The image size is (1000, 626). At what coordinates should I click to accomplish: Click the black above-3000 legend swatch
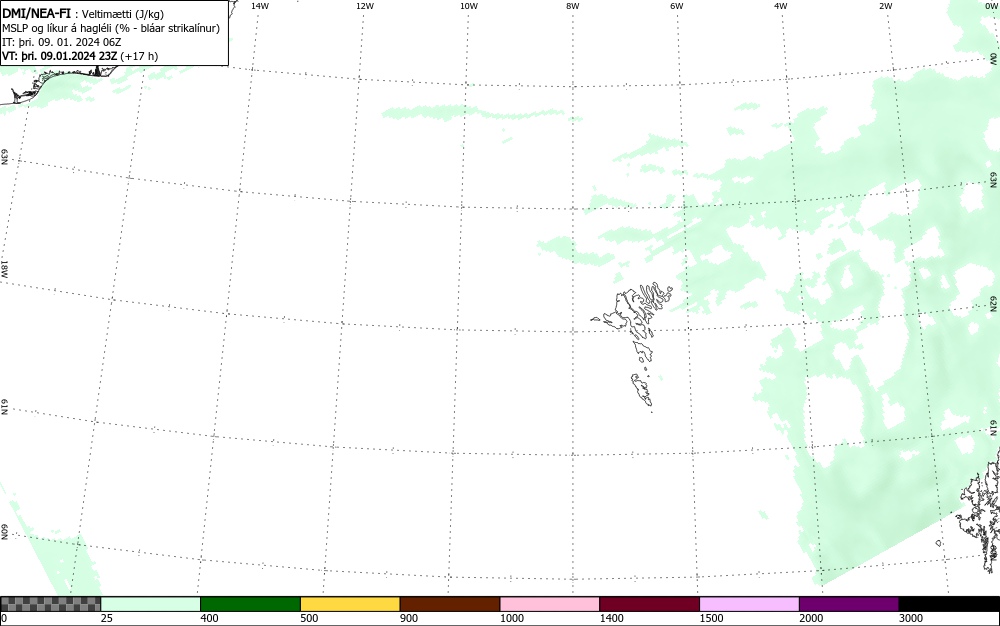tap(949, 604)
